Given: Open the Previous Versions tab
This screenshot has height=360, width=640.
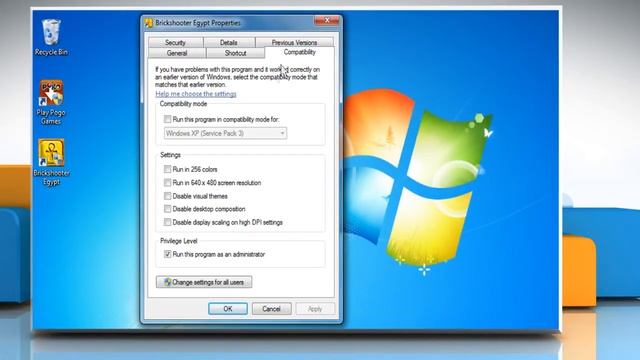Looking at the screenshot, I should click(294, 42).
